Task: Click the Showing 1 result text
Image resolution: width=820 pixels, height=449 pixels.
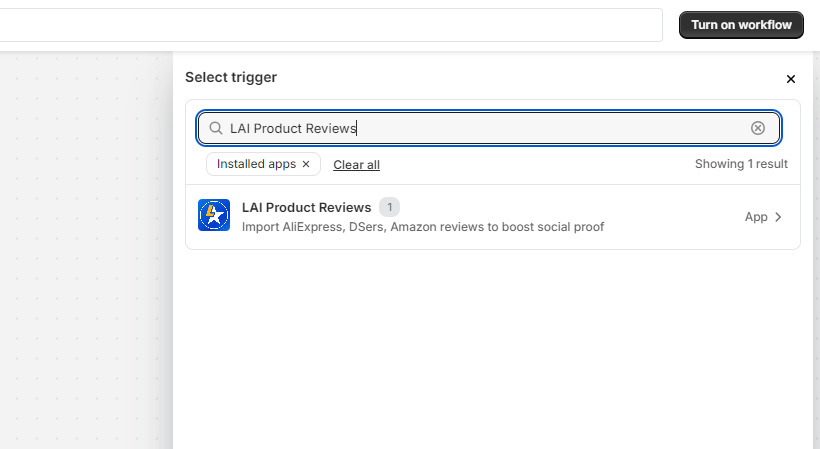Action: (x=741, y=164)
